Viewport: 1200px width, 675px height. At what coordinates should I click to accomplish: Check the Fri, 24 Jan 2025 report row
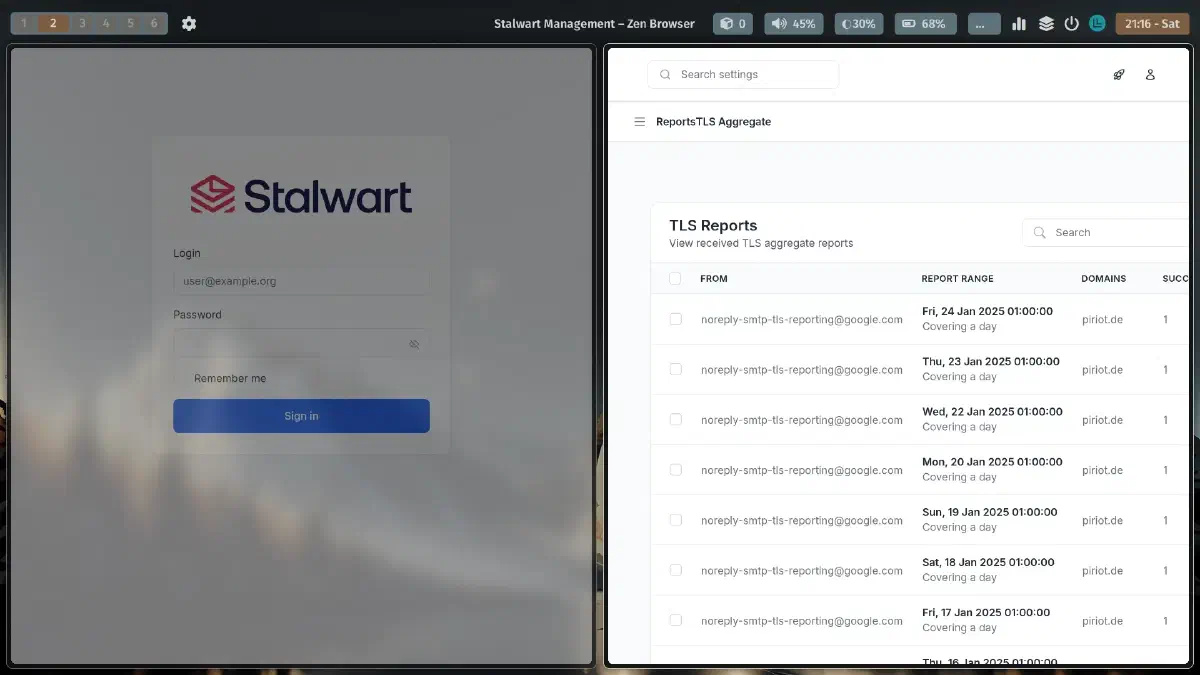tap(675, 319)
